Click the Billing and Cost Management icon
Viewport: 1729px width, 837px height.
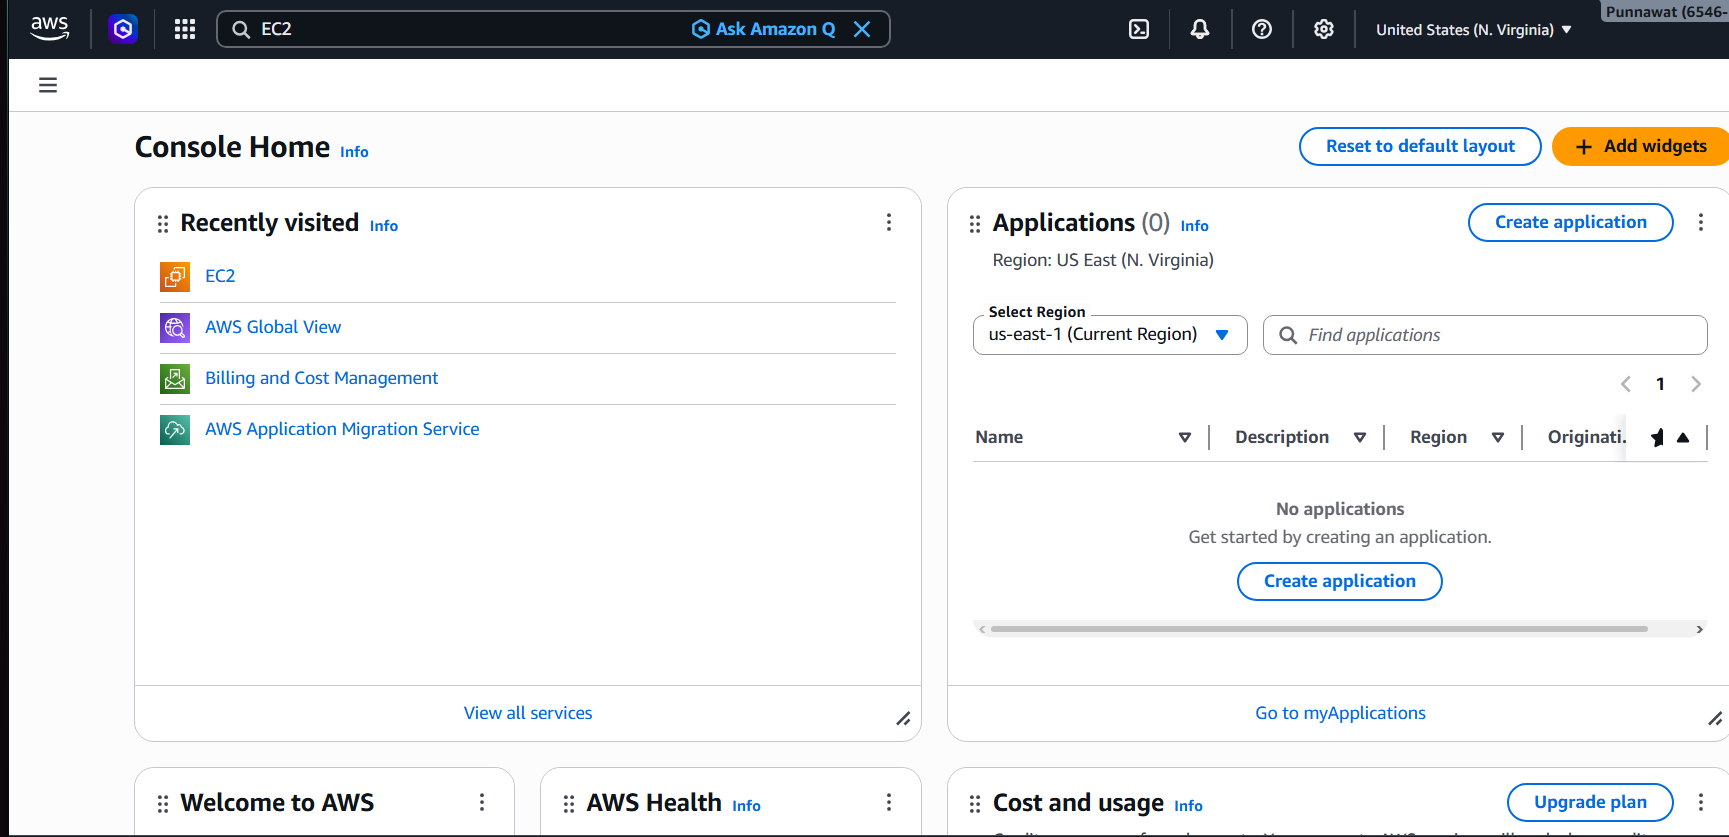(x=175, y=378)
